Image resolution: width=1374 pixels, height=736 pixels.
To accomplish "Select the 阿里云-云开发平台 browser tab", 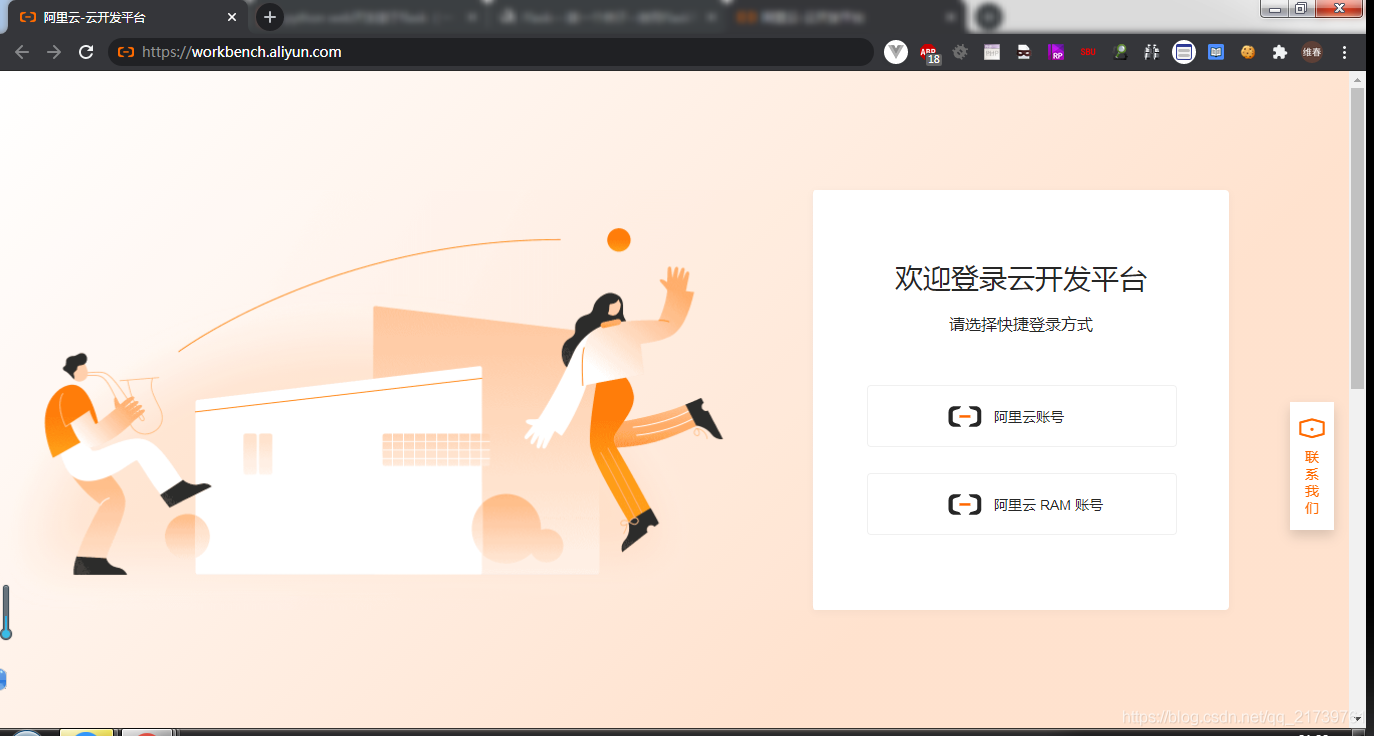I will coord(130,18).
